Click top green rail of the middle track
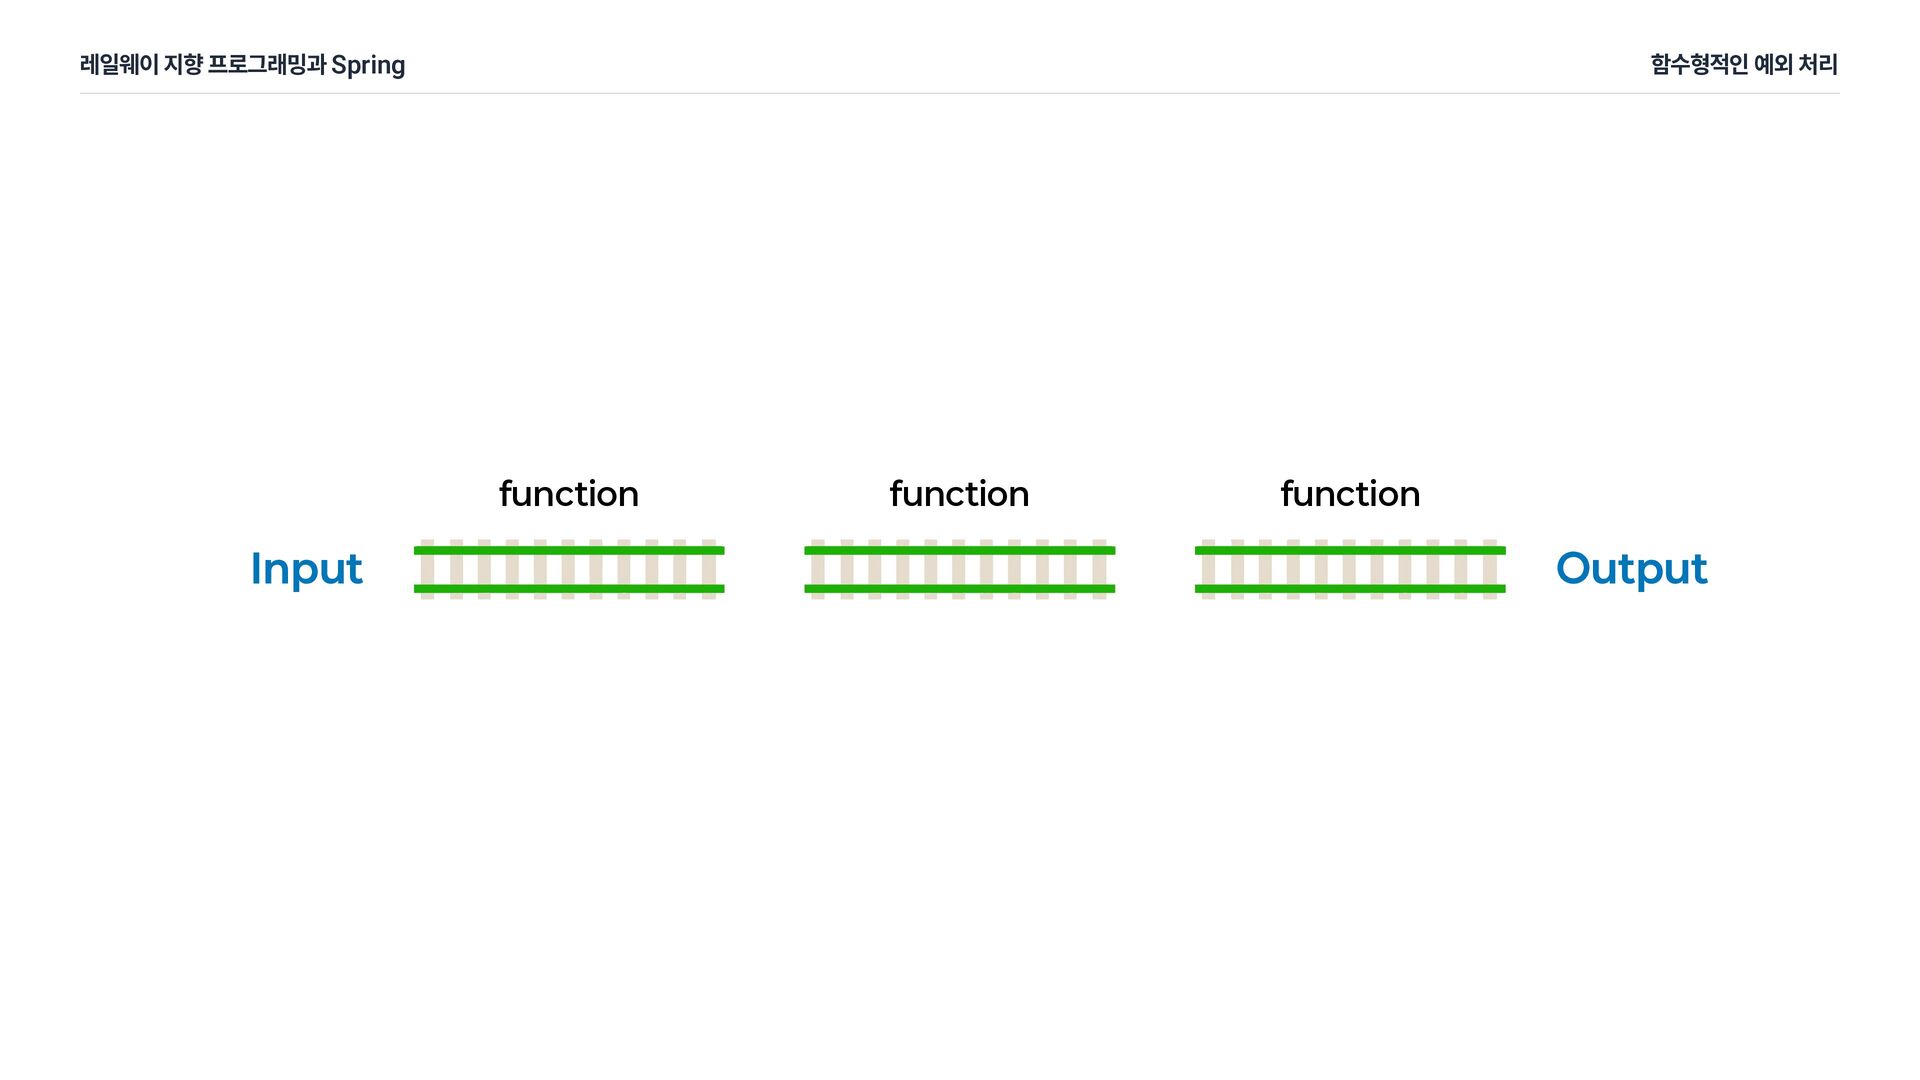This screenshot has height=1080, width=1920. [x=960, y=550]
